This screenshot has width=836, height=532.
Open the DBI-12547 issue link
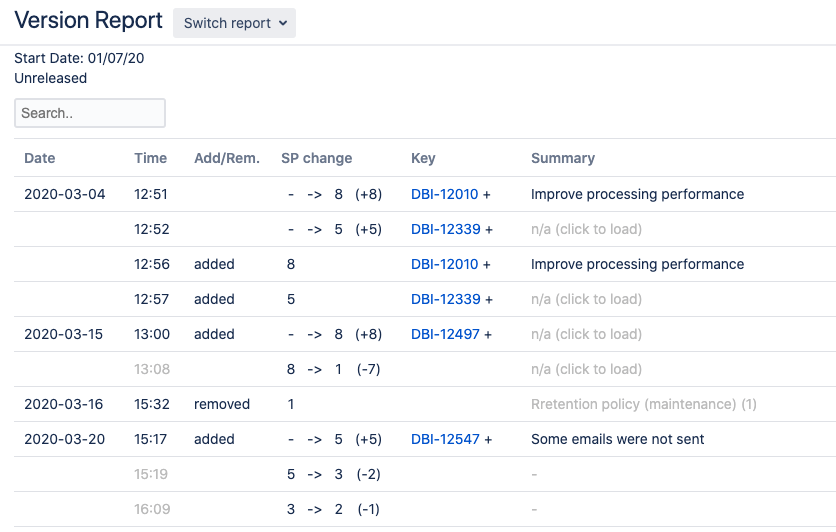445,439
